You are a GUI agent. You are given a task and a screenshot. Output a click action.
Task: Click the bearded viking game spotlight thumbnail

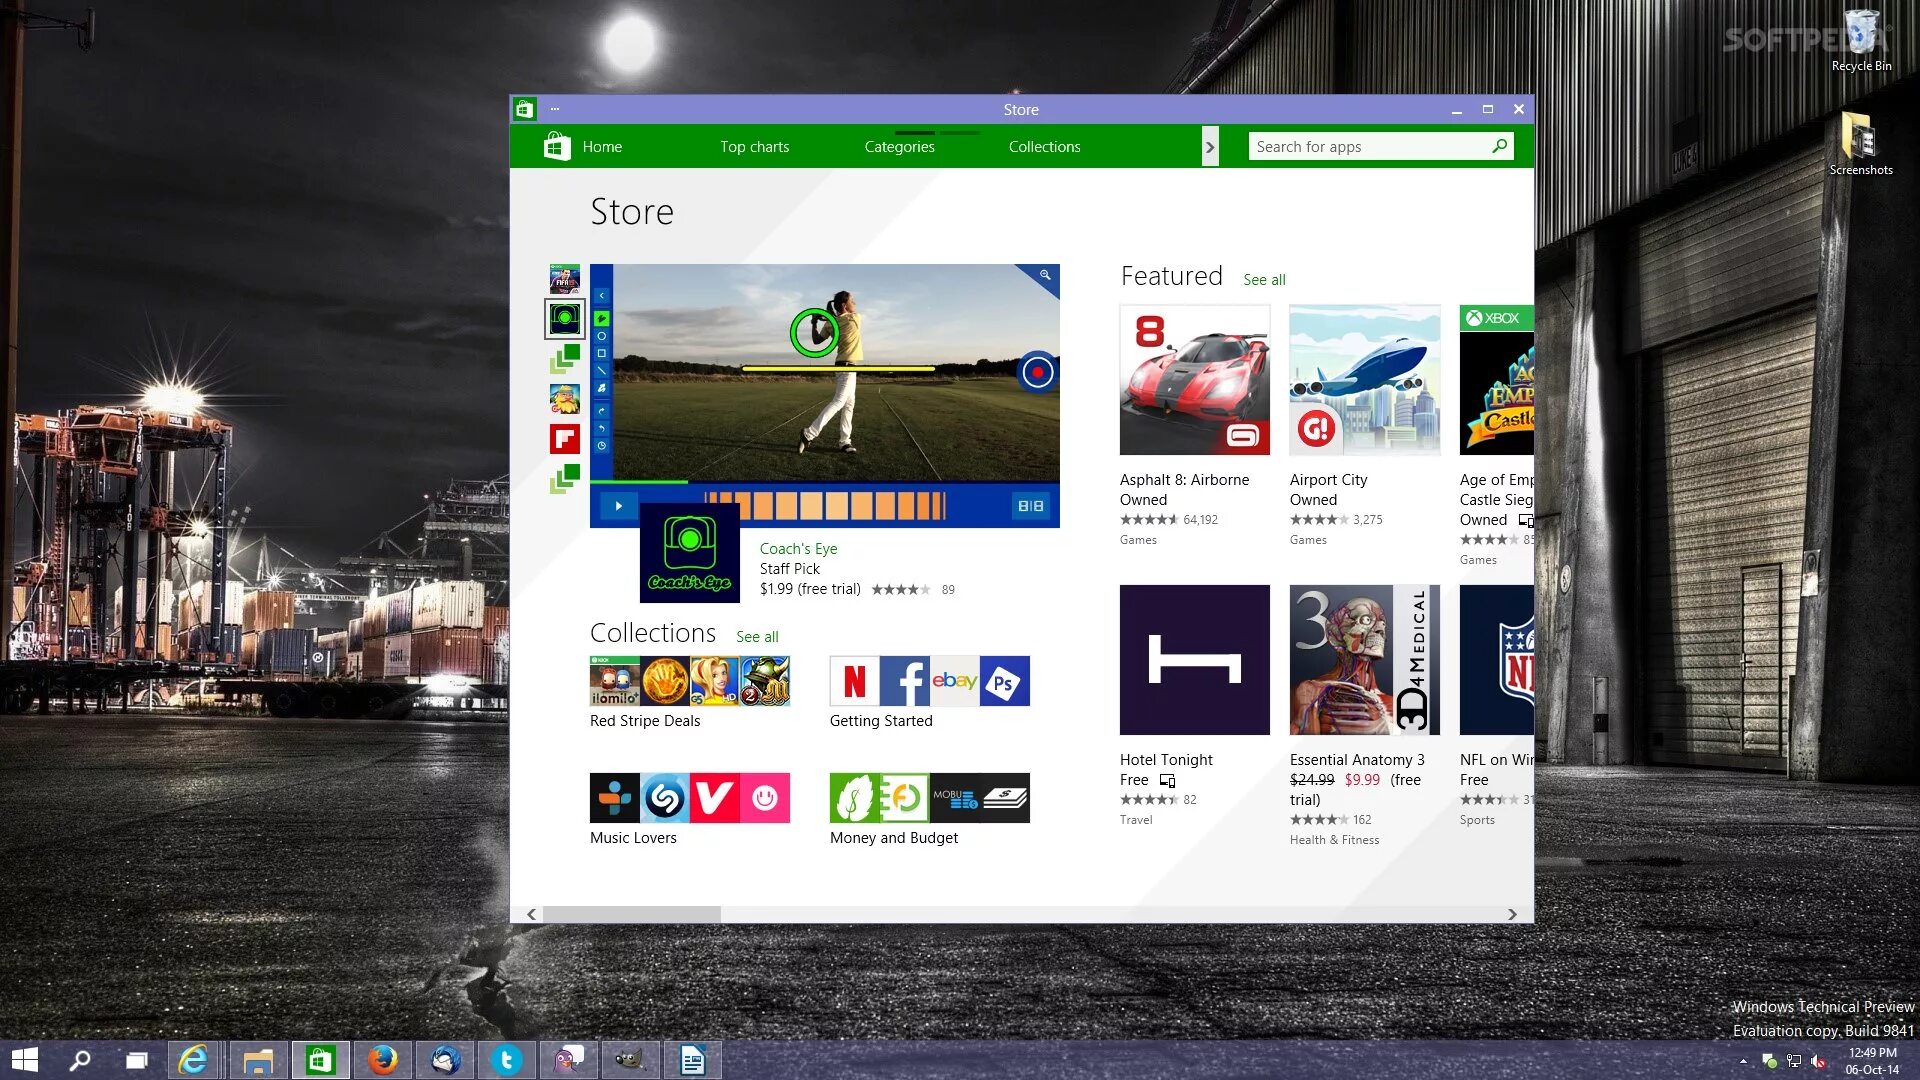tap(564, 399)
